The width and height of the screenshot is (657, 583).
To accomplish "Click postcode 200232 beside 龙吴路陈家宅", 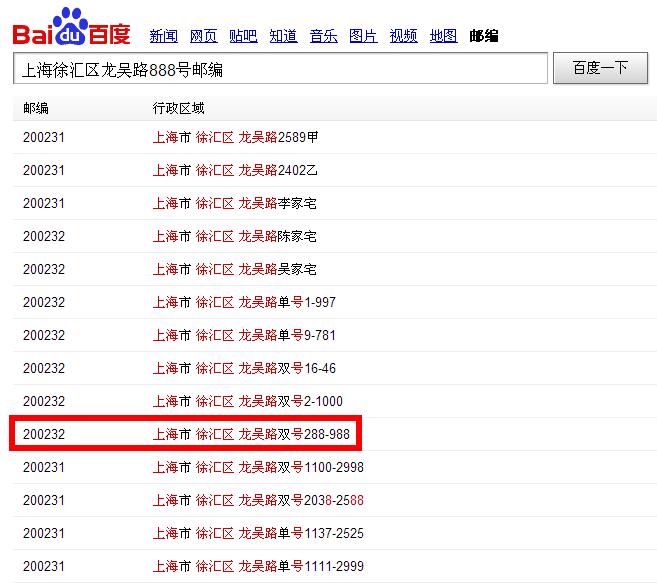I will pyautogui.click(x=44, y=236).
